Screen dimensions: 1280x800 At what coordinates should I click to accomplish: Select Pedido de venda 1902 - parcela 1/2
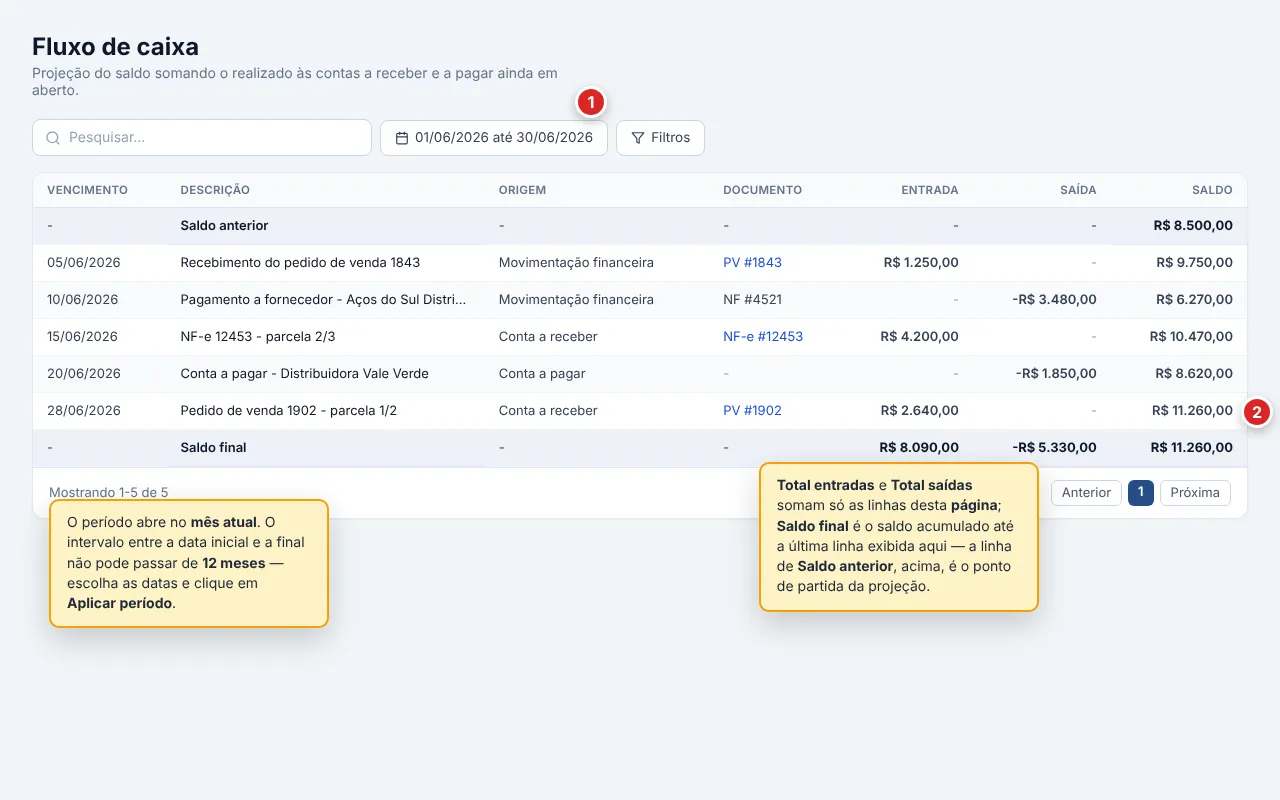click(x=289, y=411)
